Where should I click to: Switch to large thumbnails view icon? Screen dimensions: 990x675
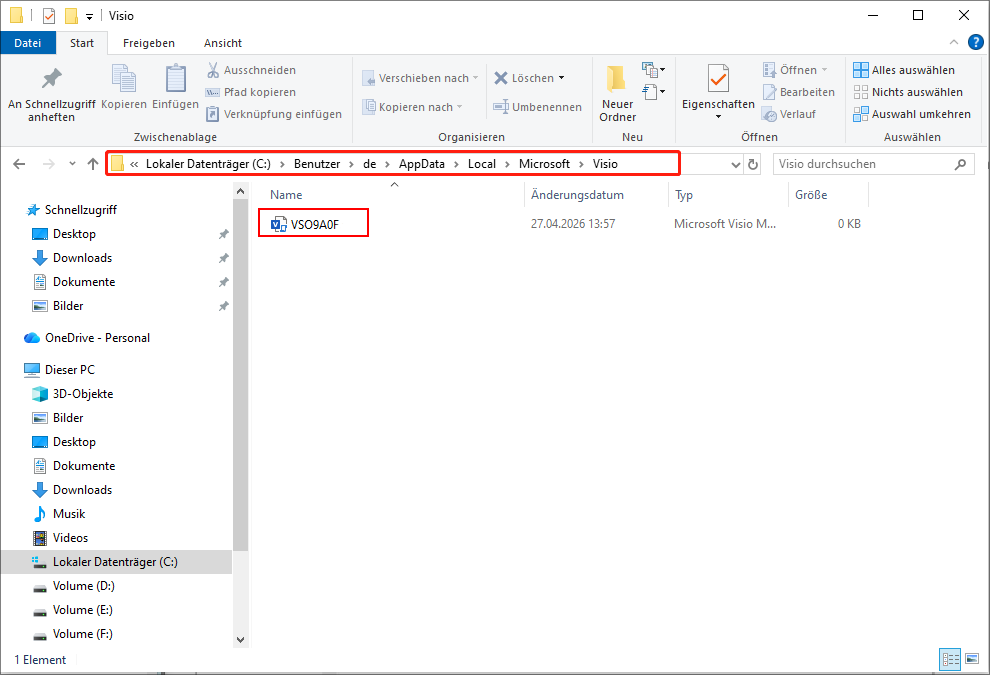(973, 660)
